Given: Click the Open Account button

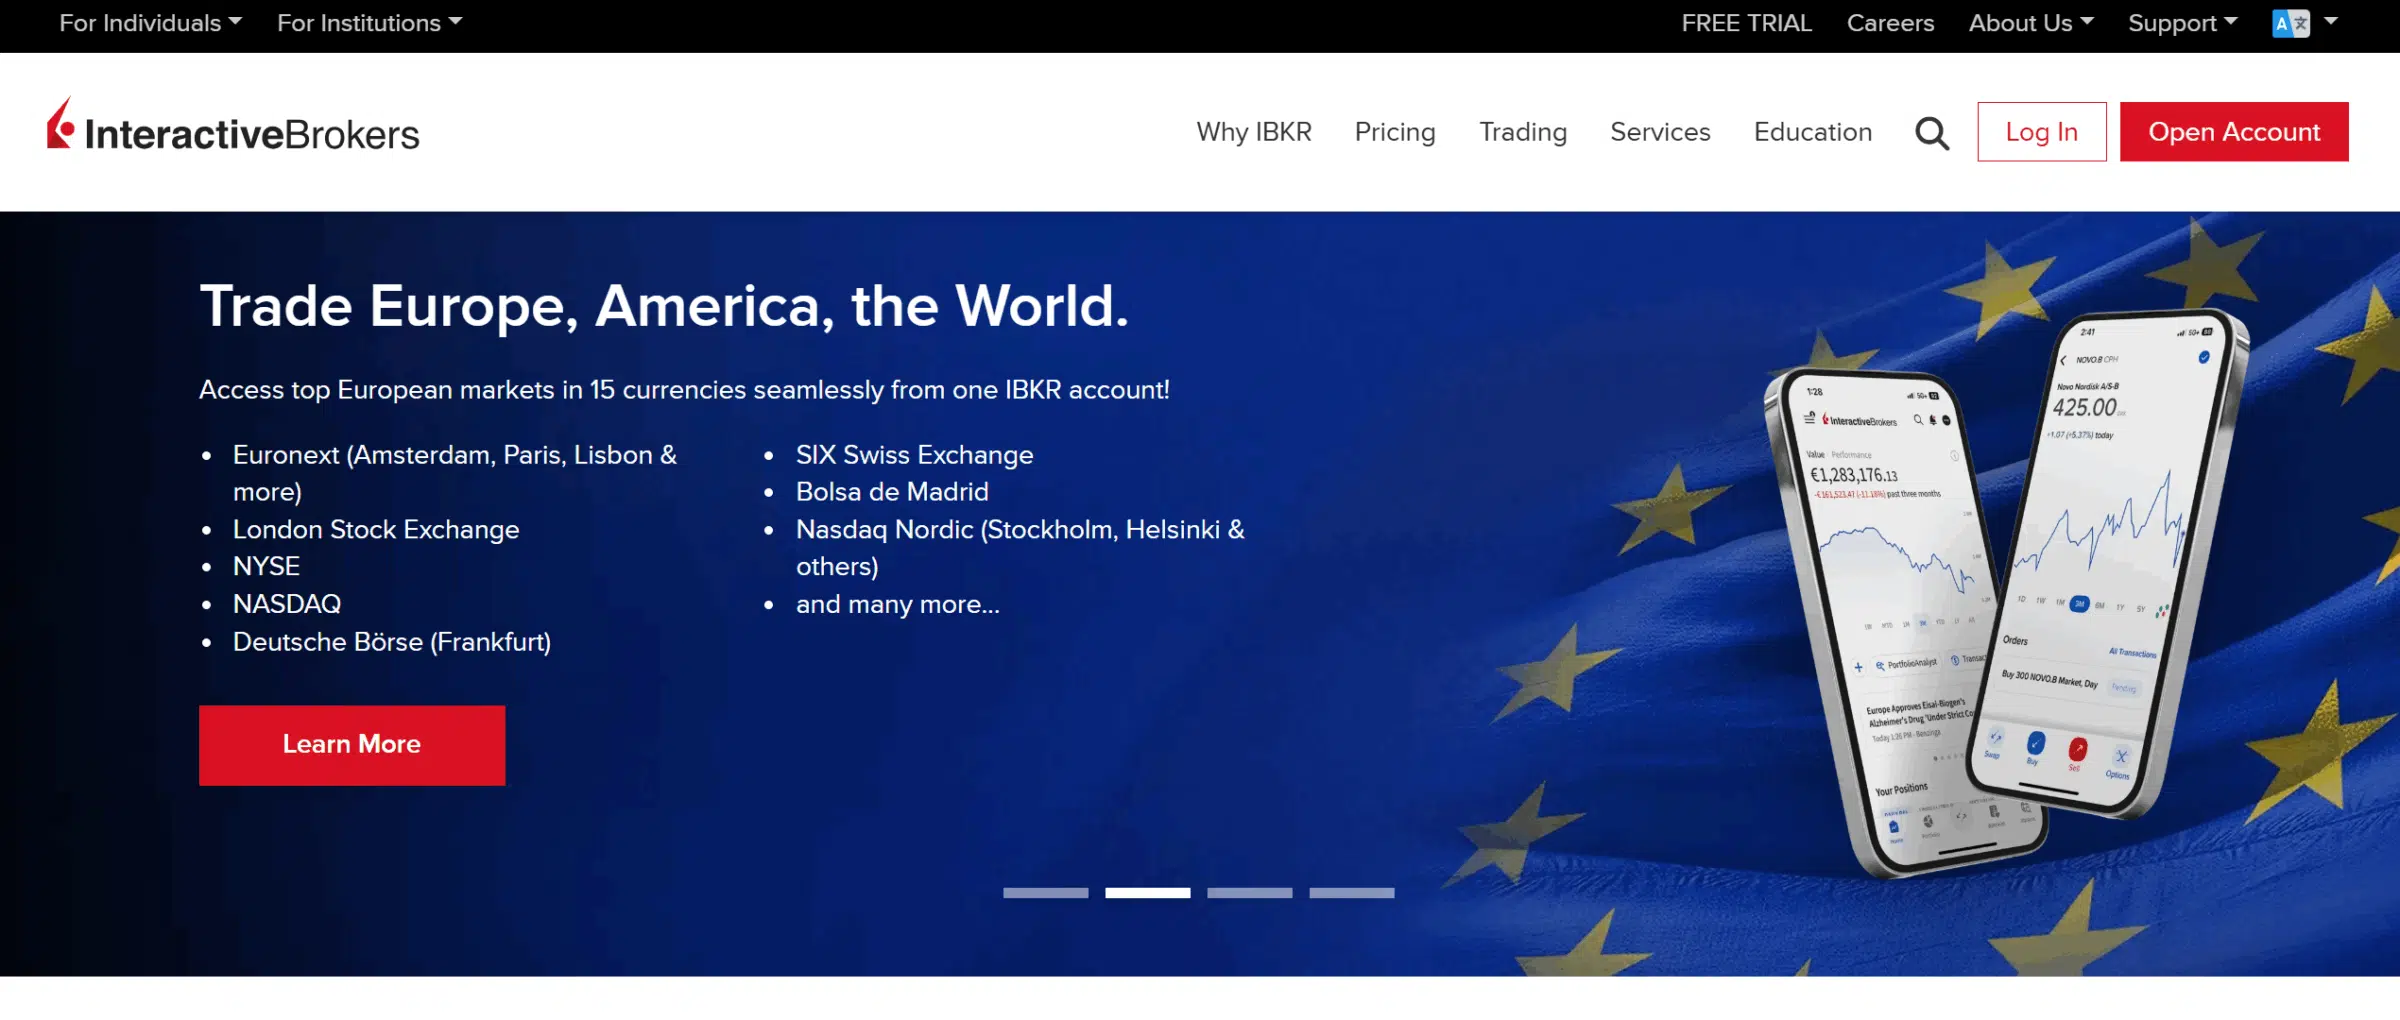Looking at the screenshot, I should tap(2234, 132).
